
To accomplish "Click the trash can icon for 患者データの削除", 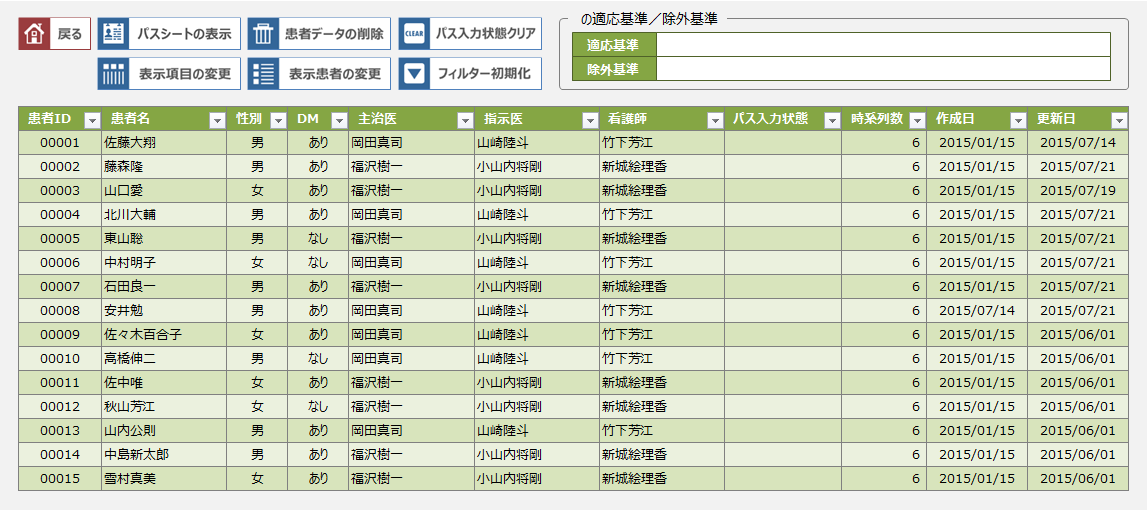I will point(264,34).
